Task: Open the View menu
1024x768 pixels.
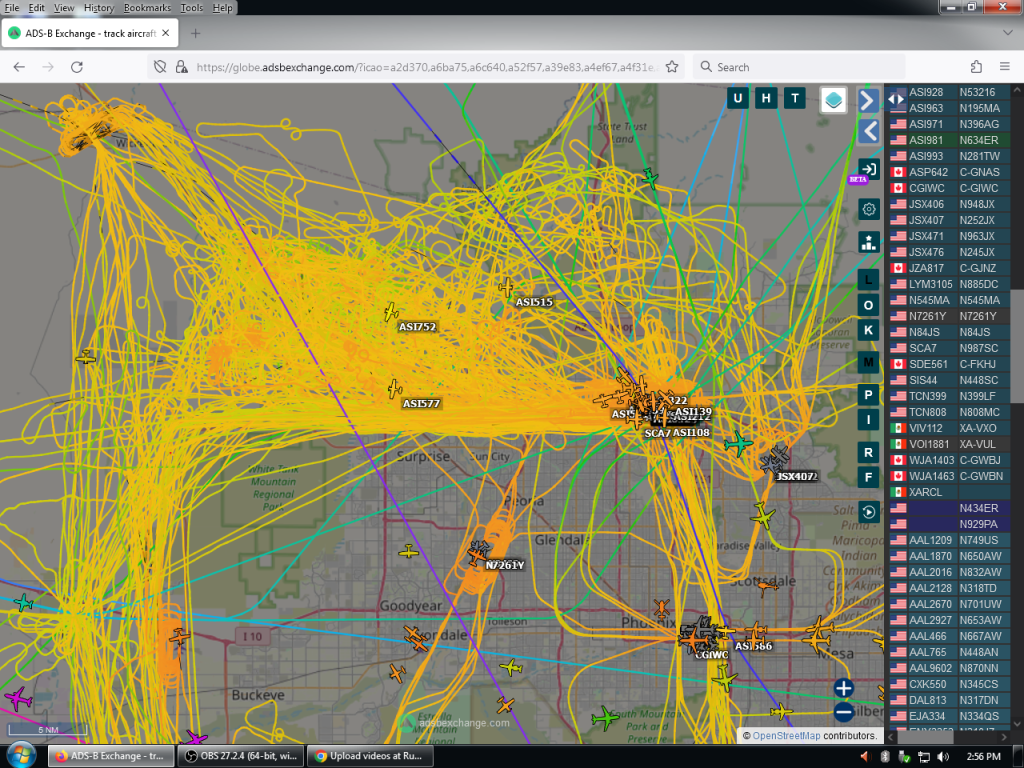Action: point(63,8)
